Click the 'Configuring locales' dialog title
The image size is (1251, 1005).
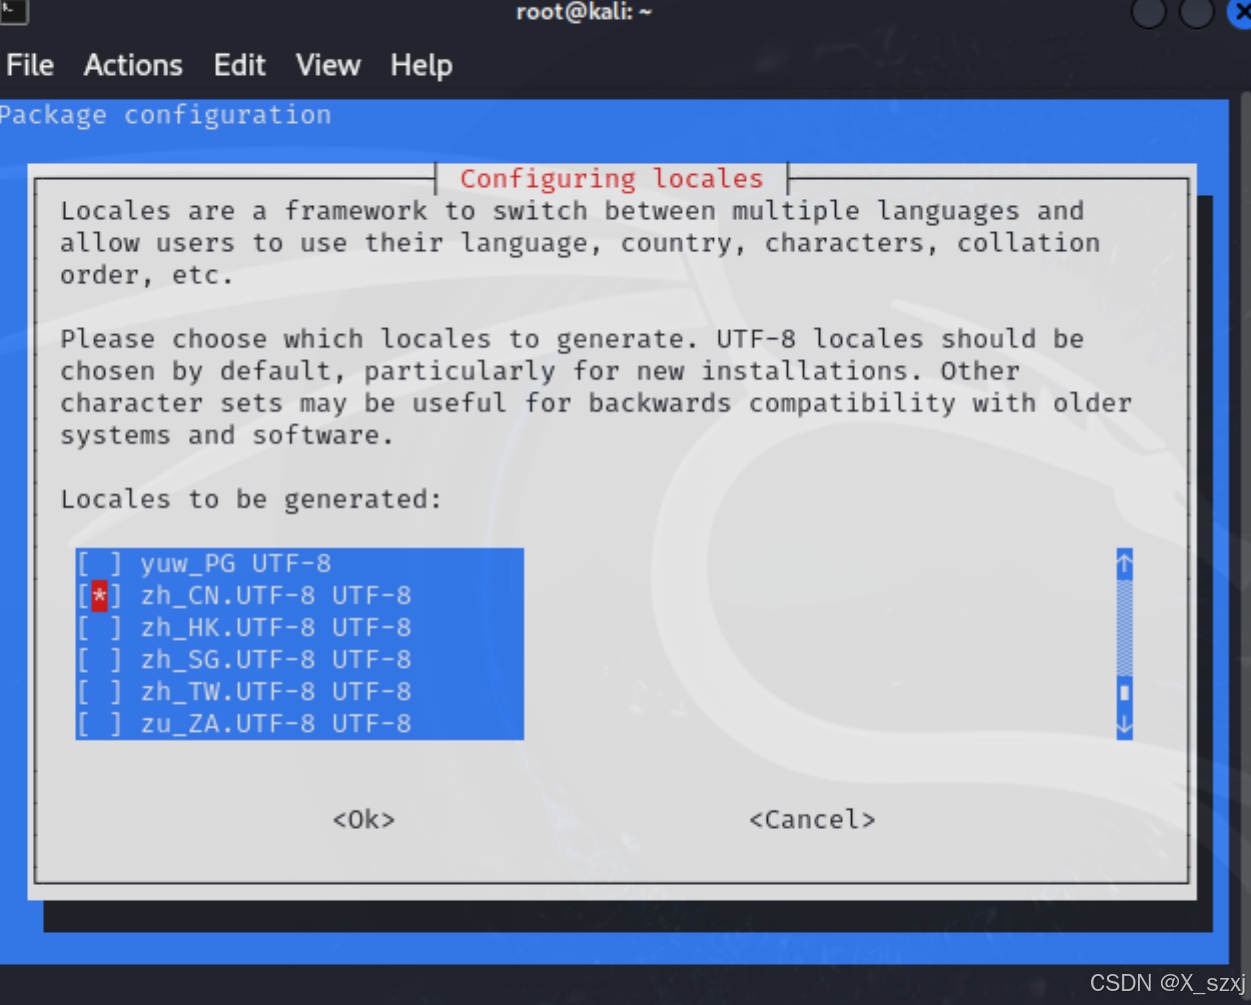click(611, 179)
